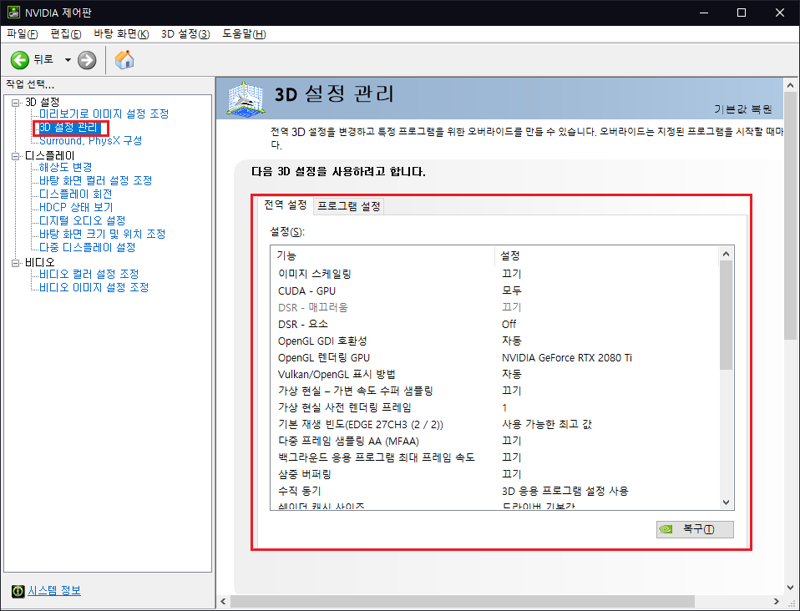The image size is (800, 611).
Task: Click horizontal scrollbar left arrow
Action: point(223,601)
